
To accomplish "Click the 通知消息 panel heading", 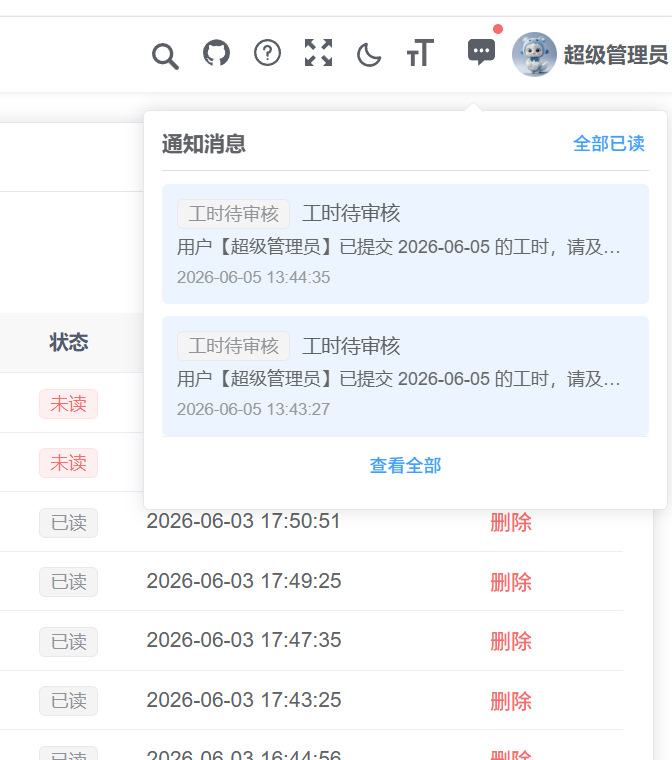I will click(204, 144).
